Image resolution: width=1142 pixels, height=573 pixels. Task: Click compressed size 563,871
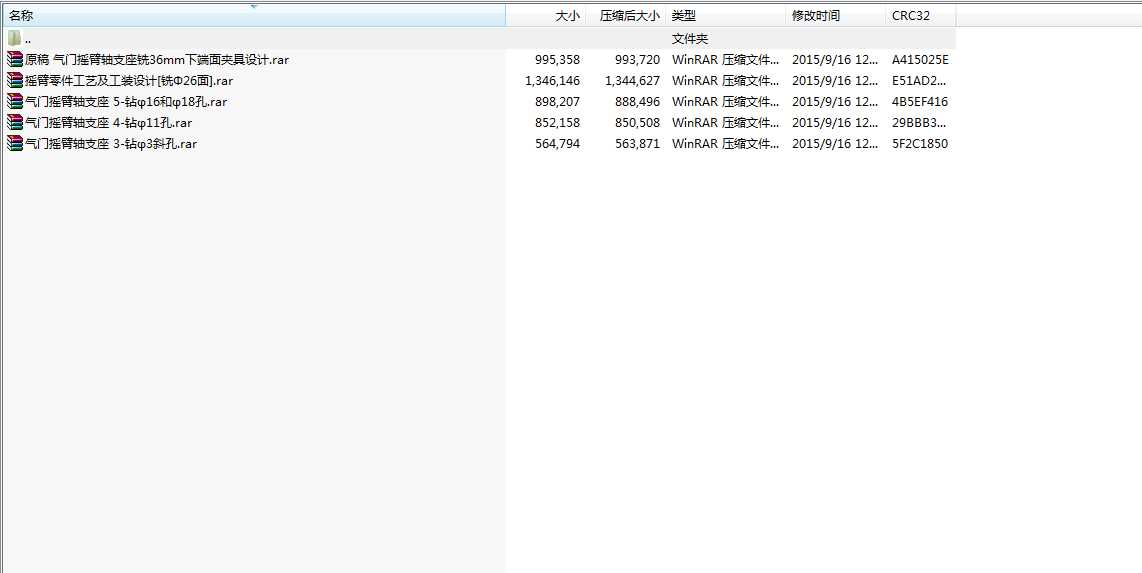click(637, 143)
